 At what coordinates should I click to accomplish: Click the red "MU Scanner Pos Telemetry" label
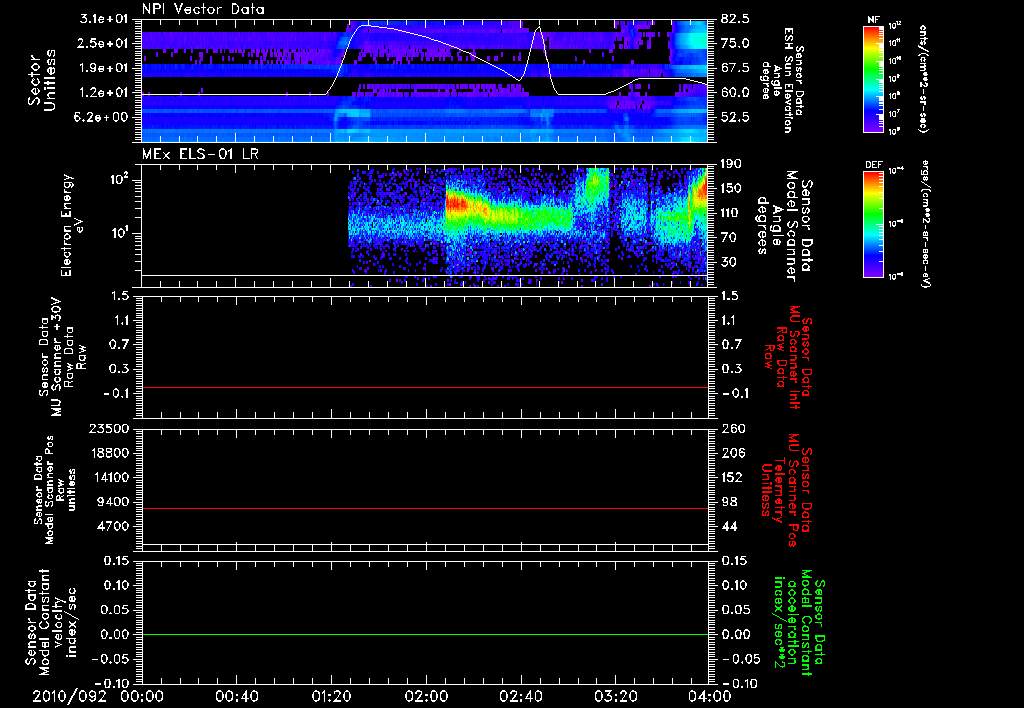(788, 490)
